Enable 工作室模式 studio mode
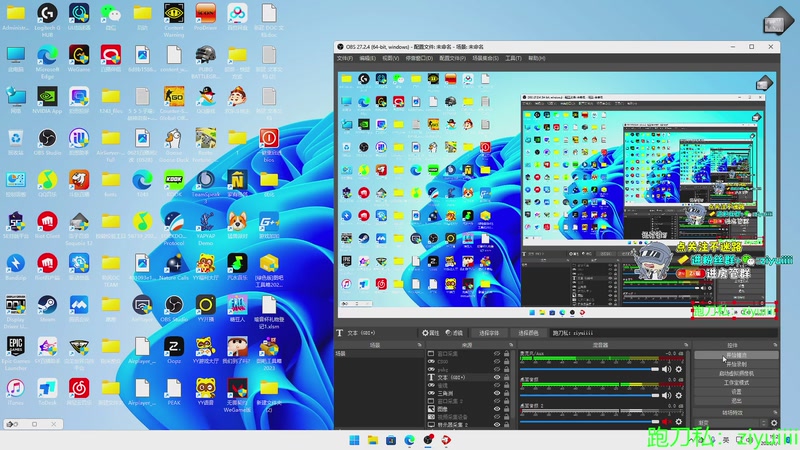Viewport: 800px width, 450px height. 736,383
